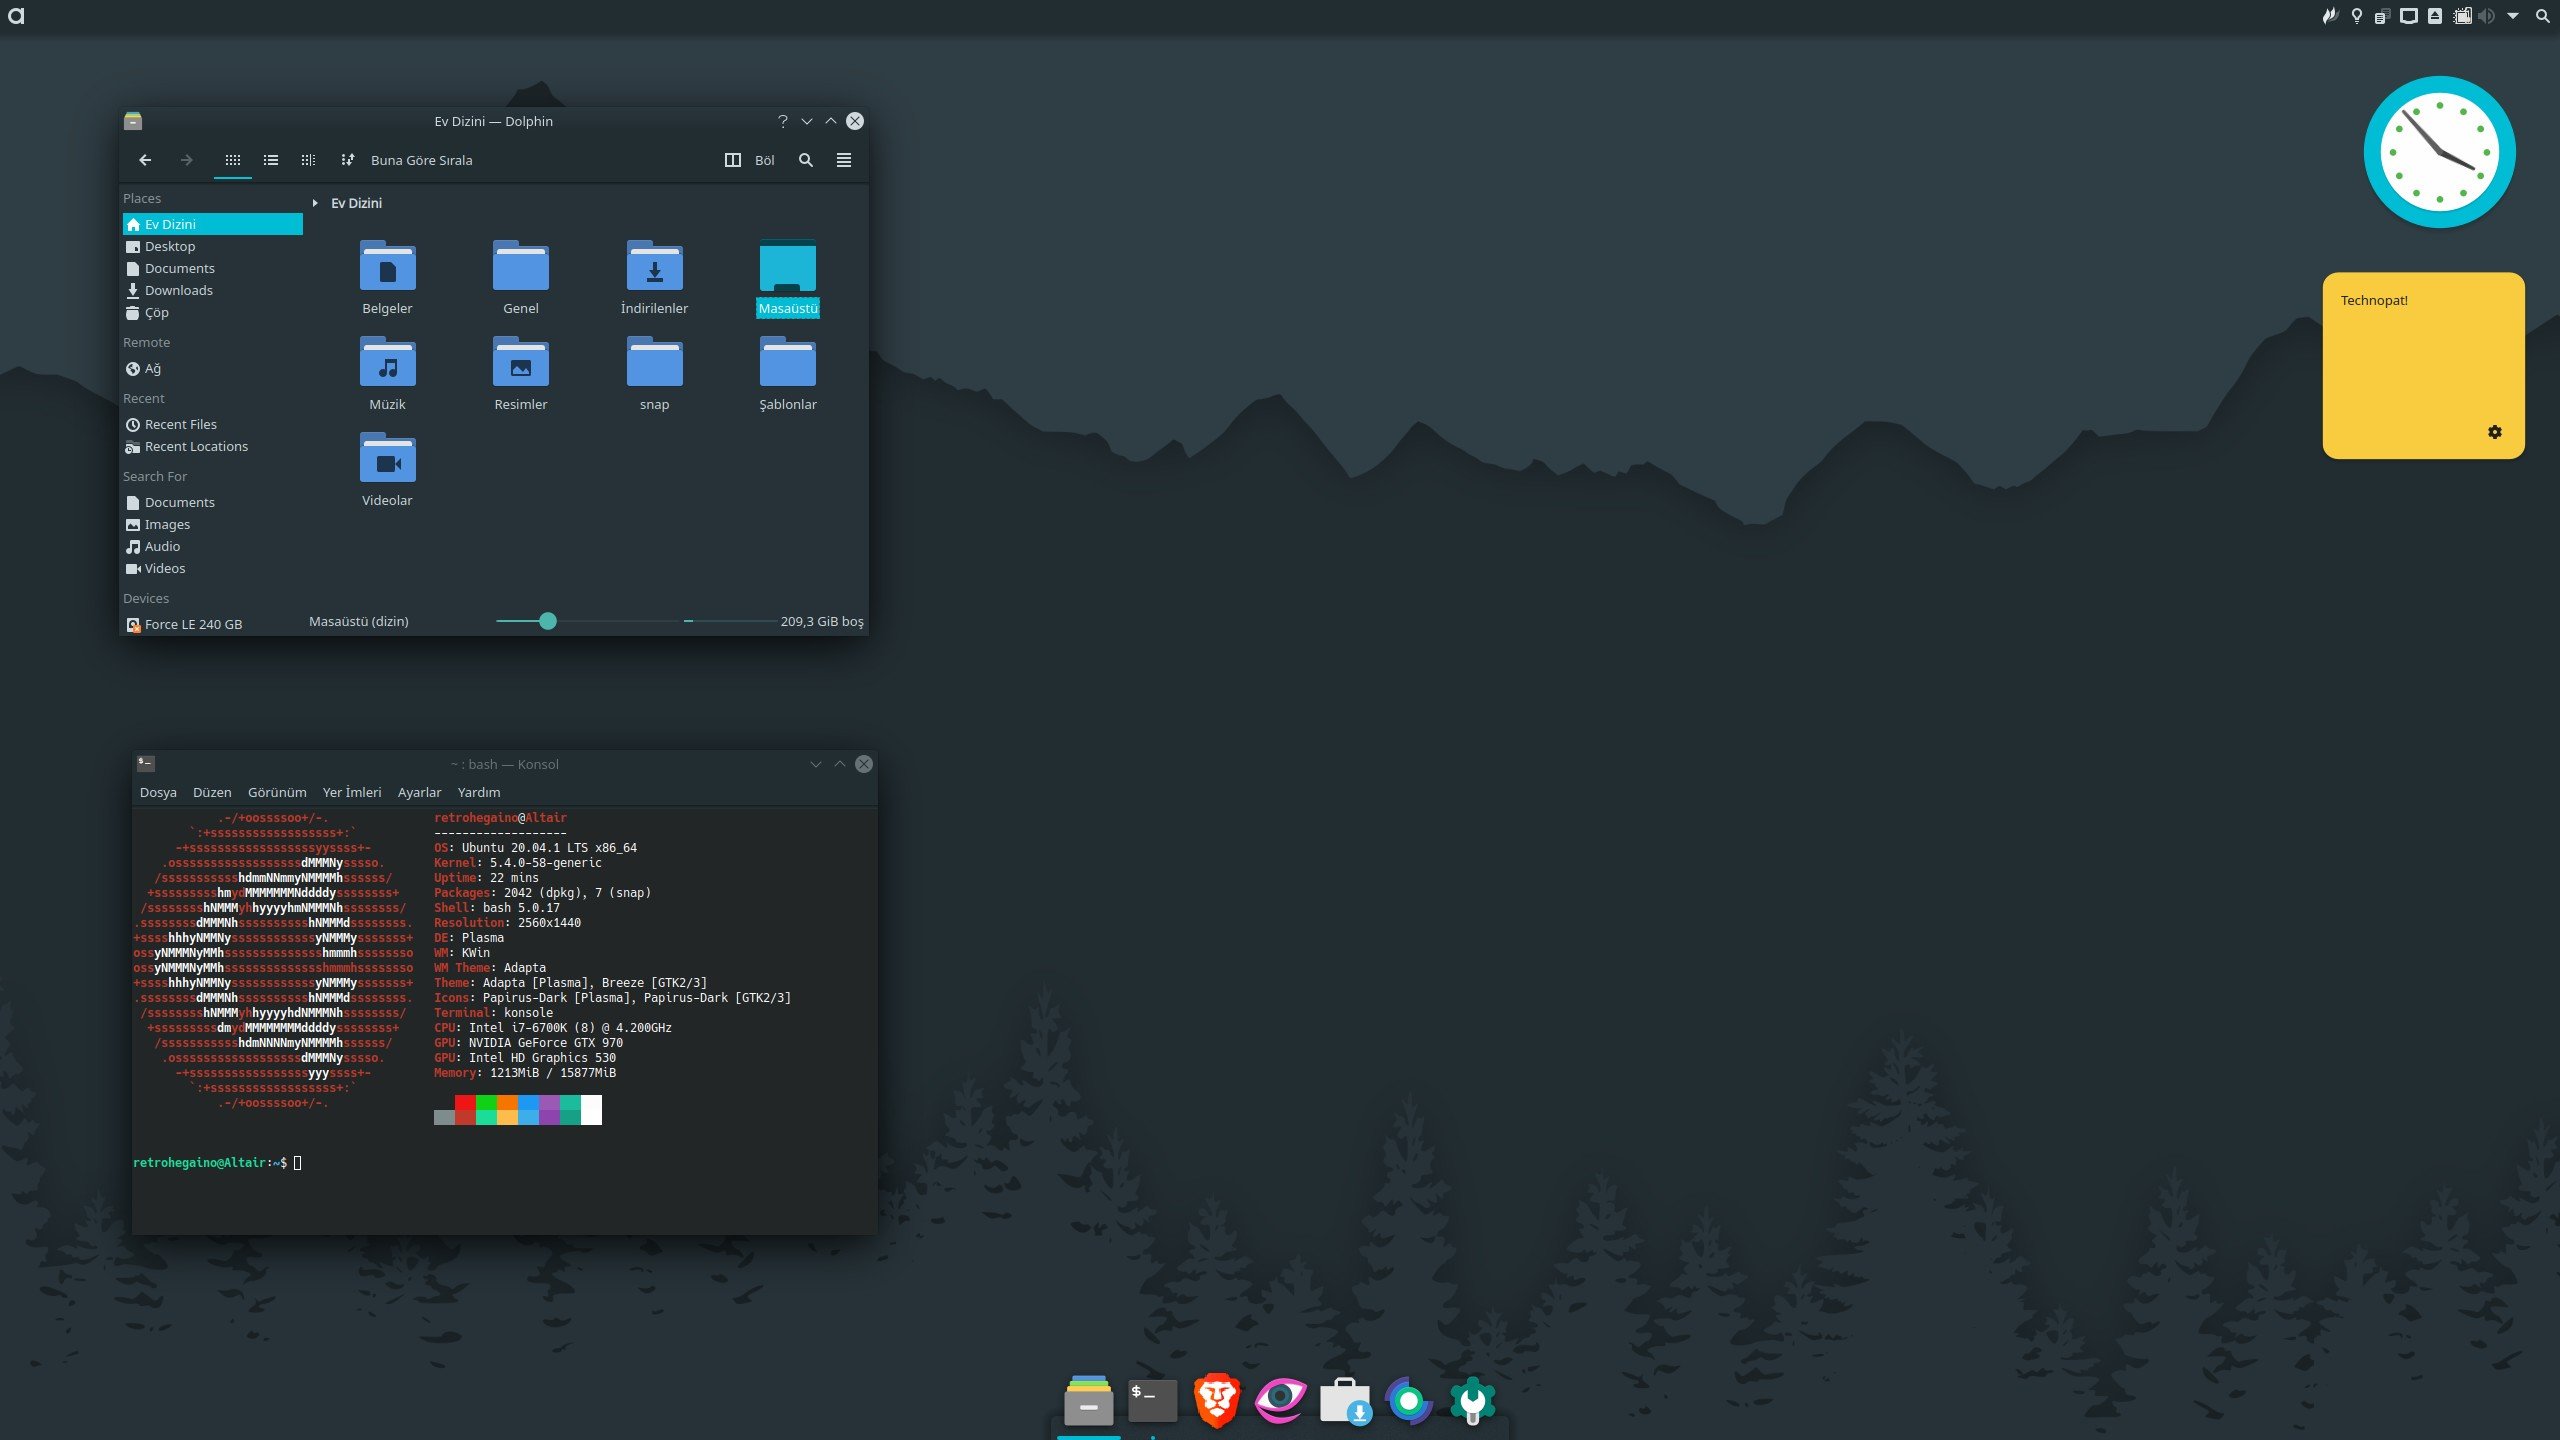Select the details view in Dolphin toolbar
Screen dimensions: 2560x1440
coord(307,159)
